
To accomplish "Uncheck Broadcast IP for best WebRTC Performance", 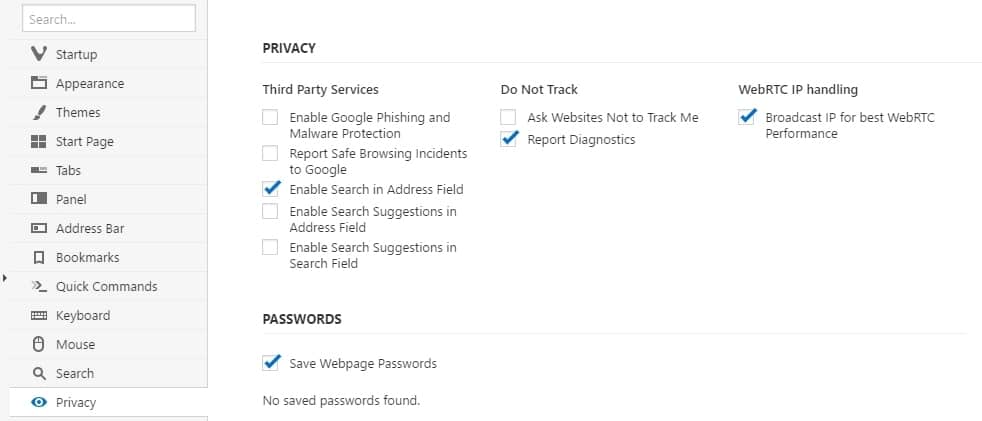I will point(746,117).
